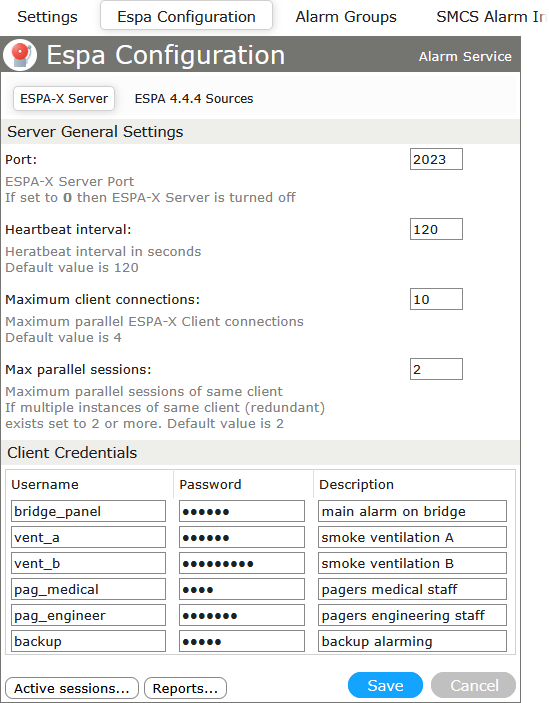Open the Reports dialog

[x=185, y=688]
